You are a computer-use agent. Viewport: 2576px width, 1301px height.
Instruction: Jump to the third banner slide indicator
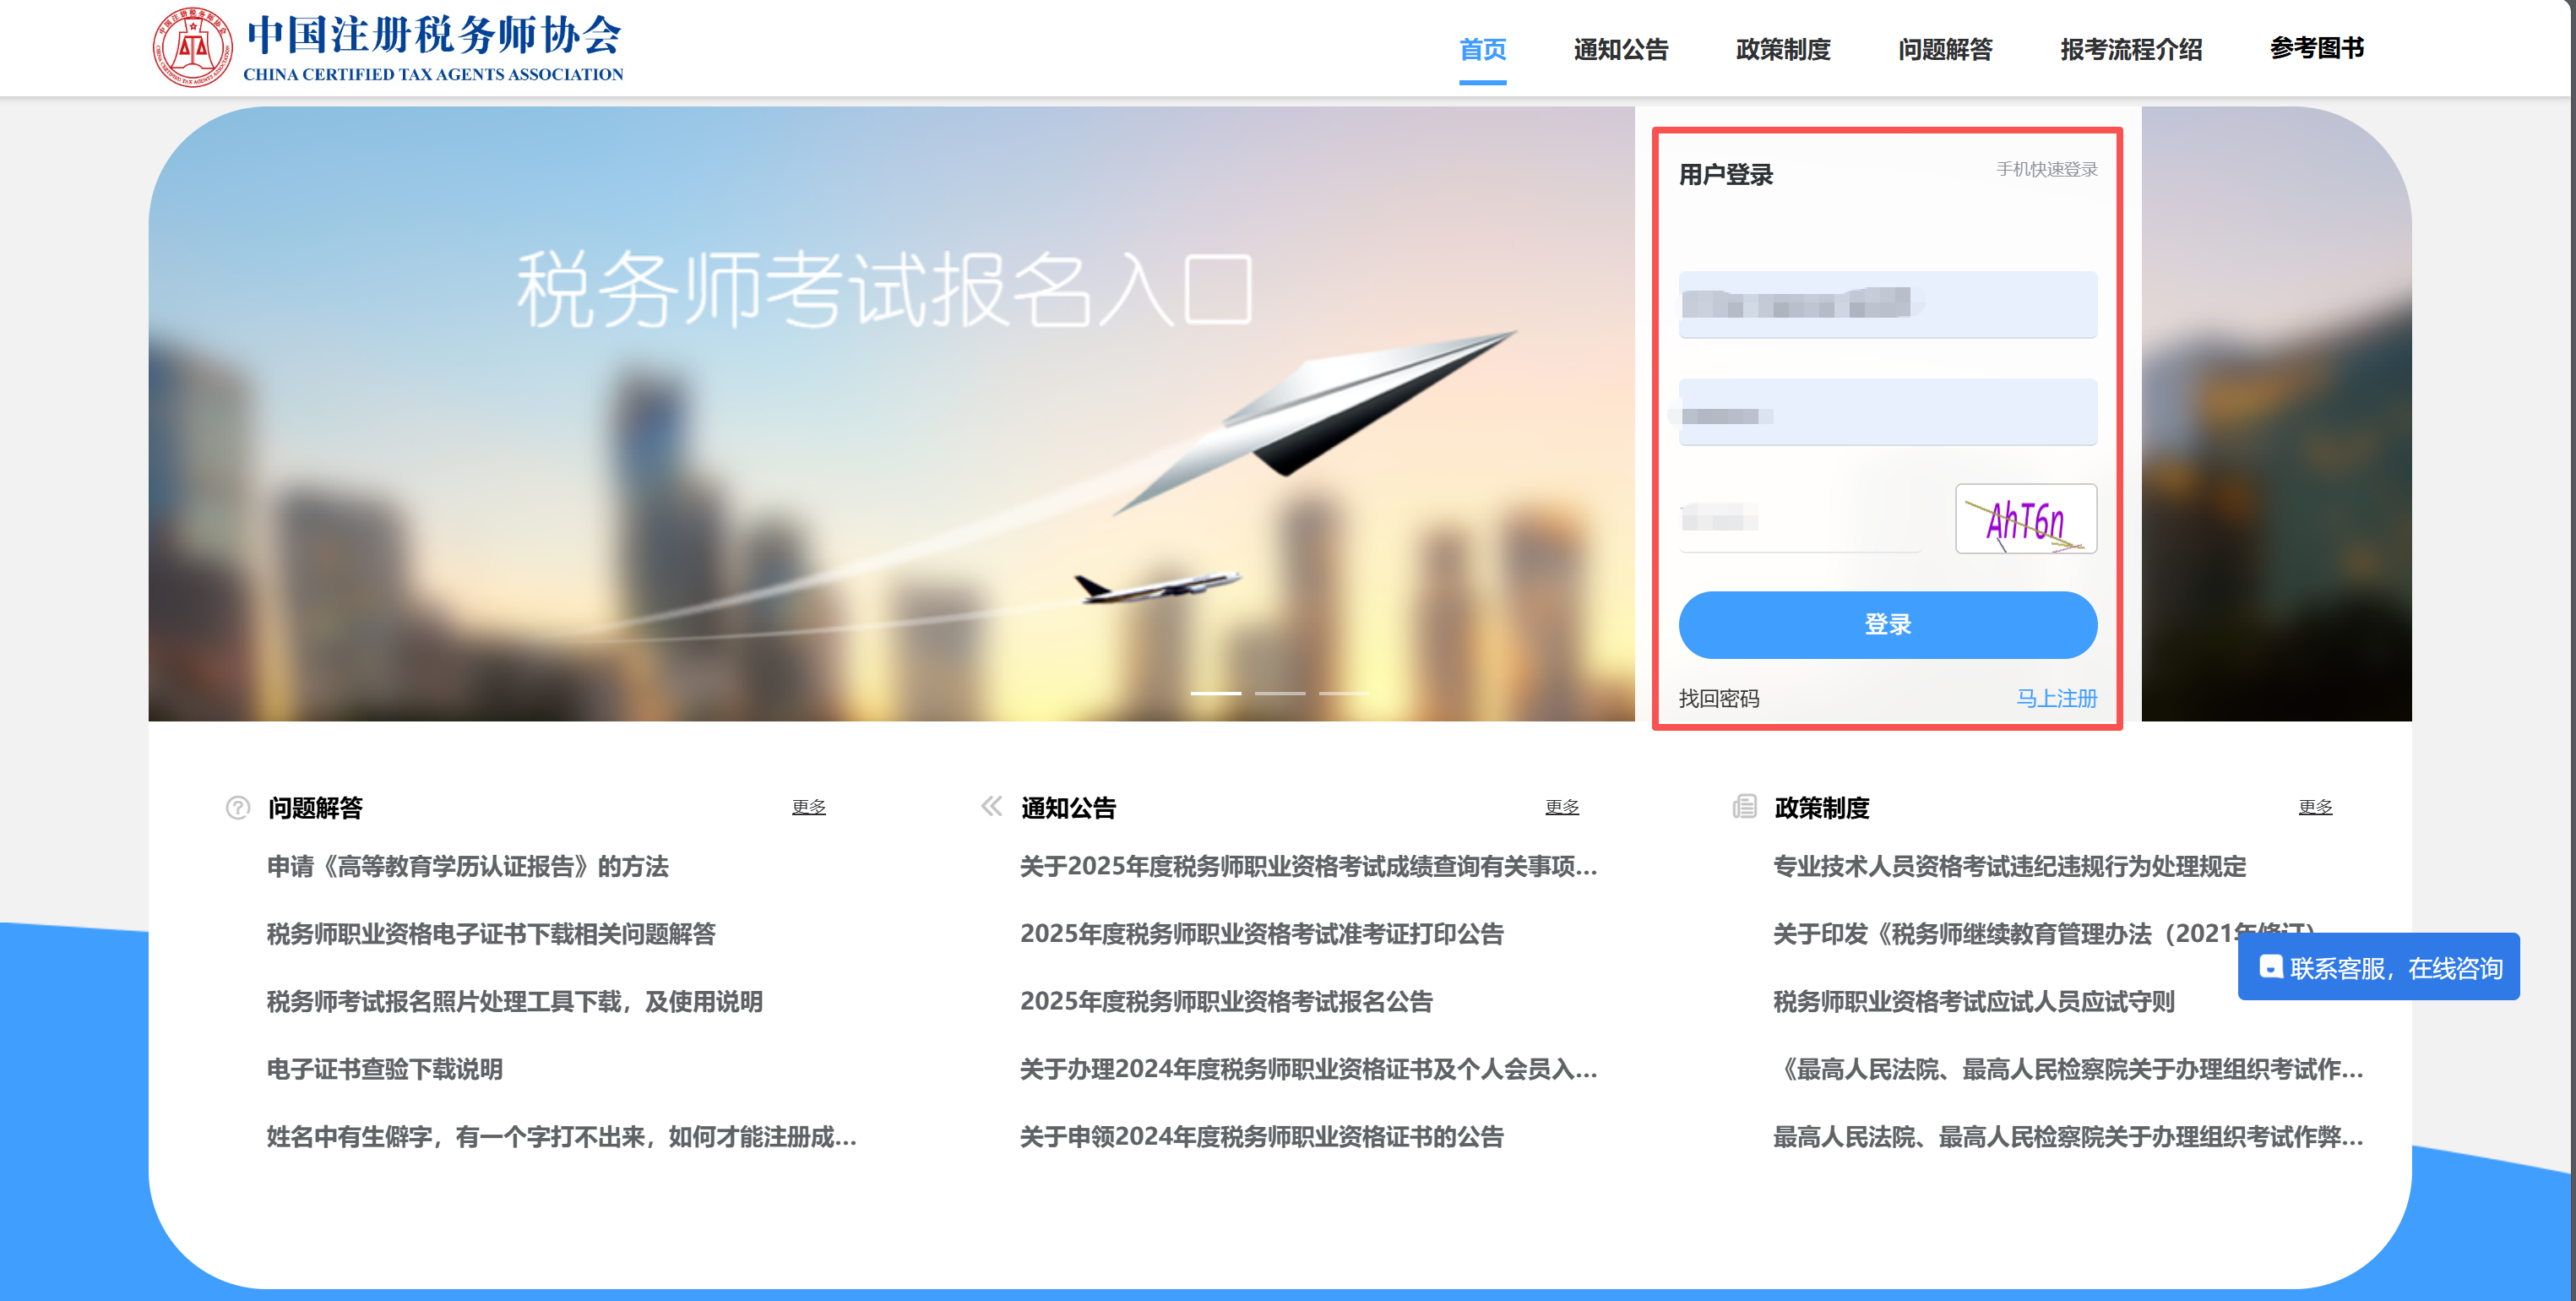pos(1343,693)
